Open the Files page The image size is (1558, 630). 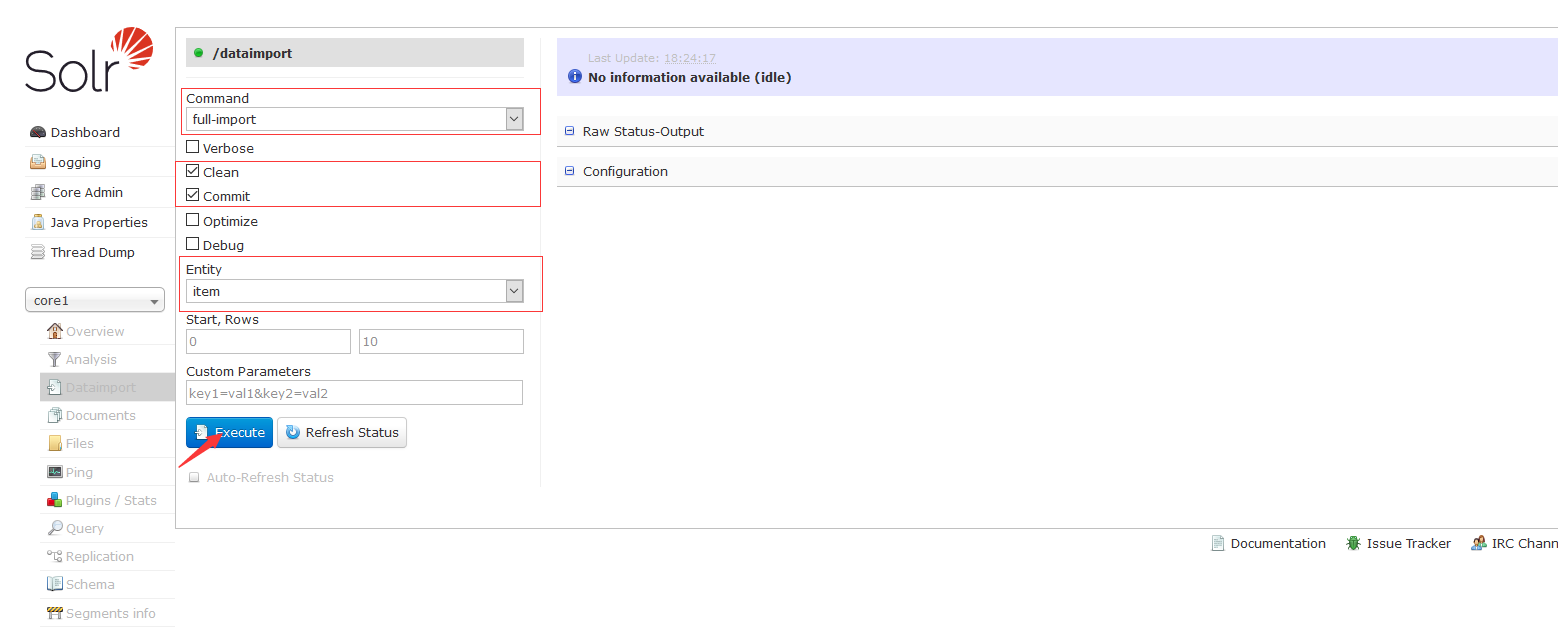click(x=80, y=443)
